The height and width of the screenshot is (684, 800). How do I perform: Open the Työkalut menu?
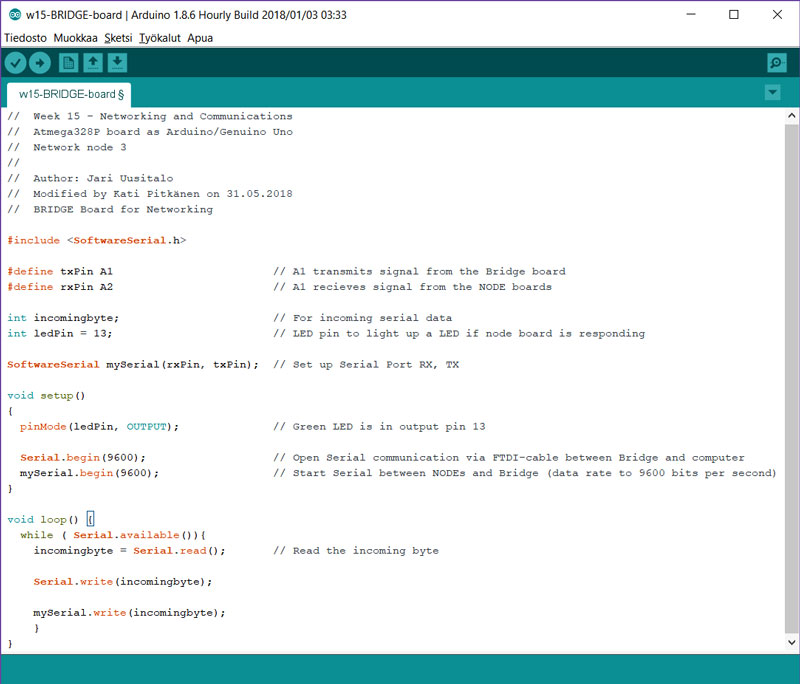tap(160, 38)
